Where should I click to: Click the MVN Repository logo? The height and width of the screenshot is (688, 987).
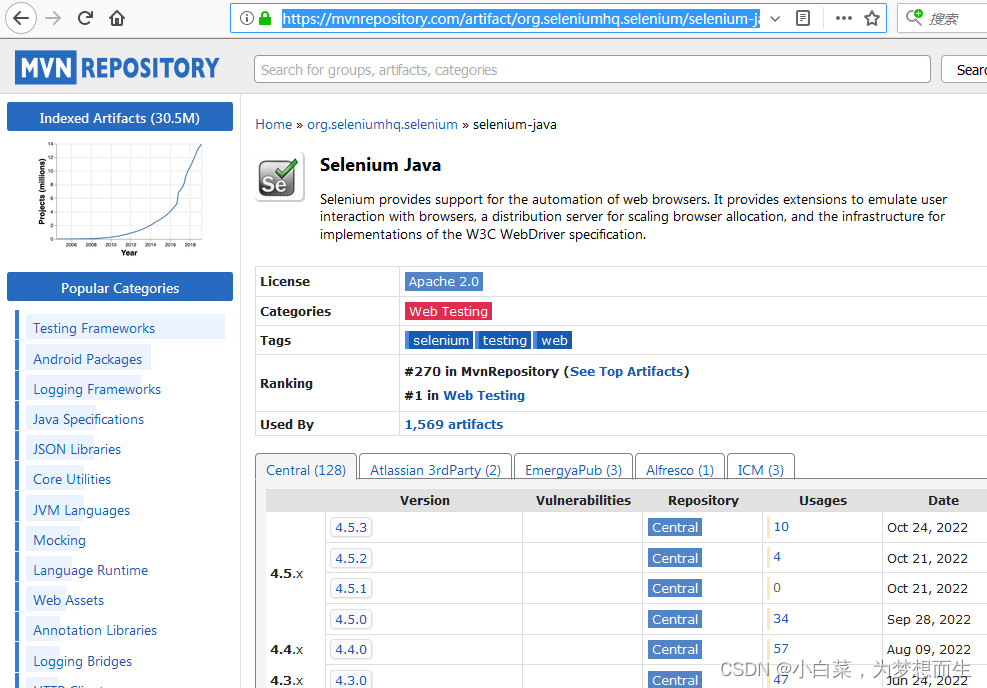click(x=117, y=67)
